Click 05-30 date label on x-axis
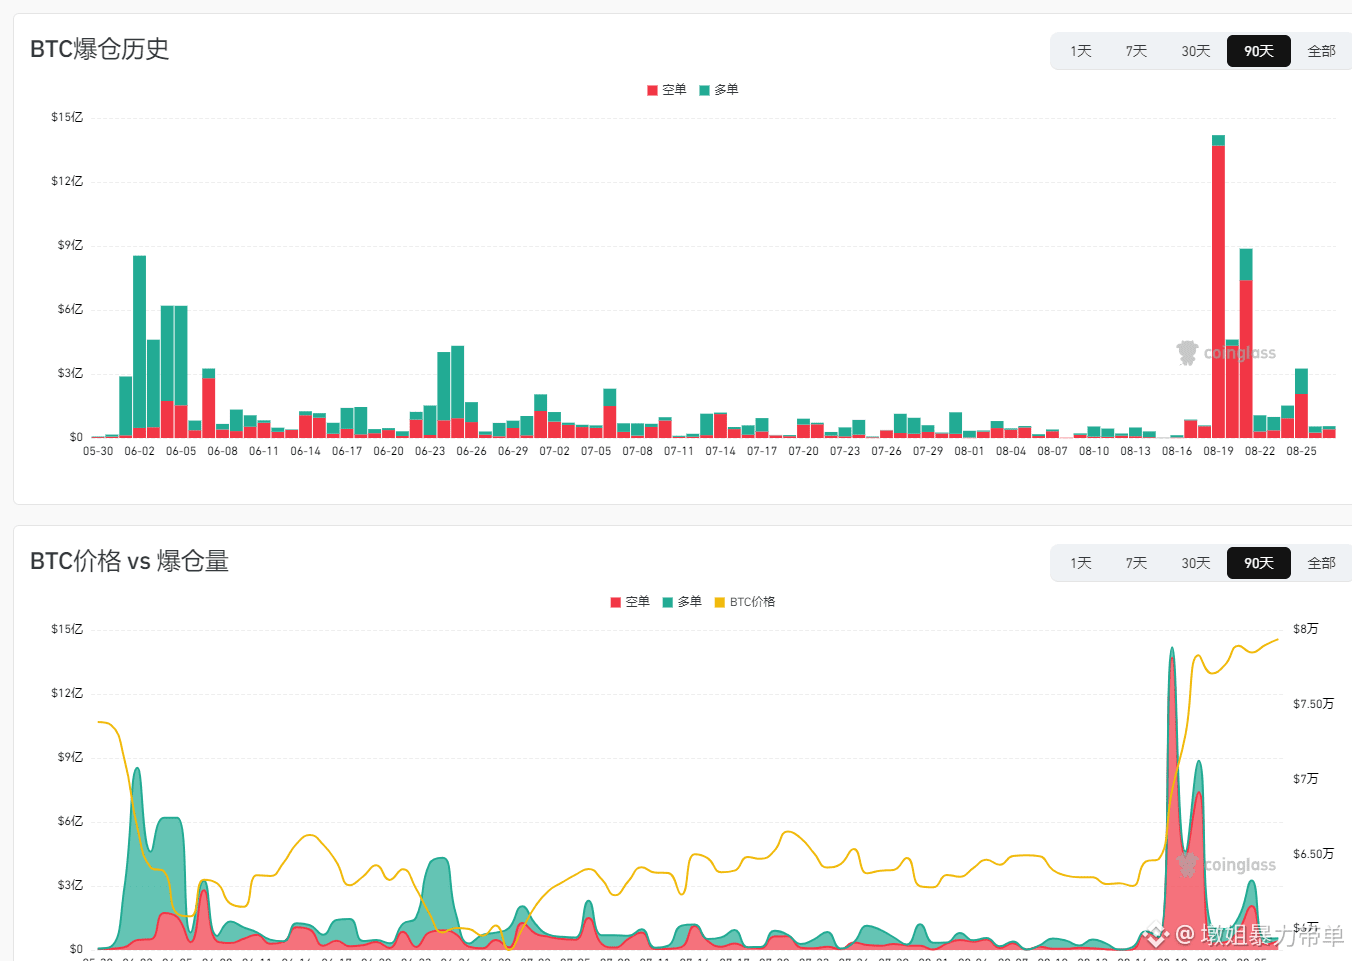Image resolution: width=1352 pixels, height=961 pixels. tap(98, 451)
